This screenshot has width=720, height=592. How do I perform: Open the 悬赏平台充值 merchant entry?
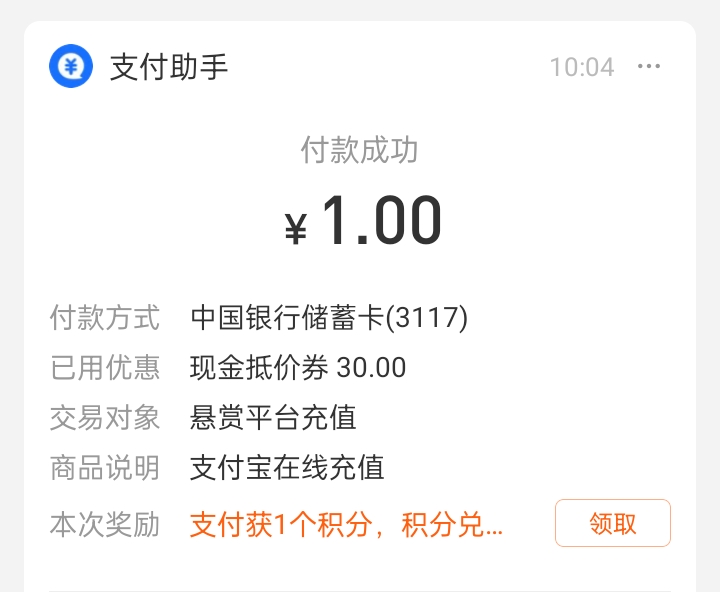273,418
